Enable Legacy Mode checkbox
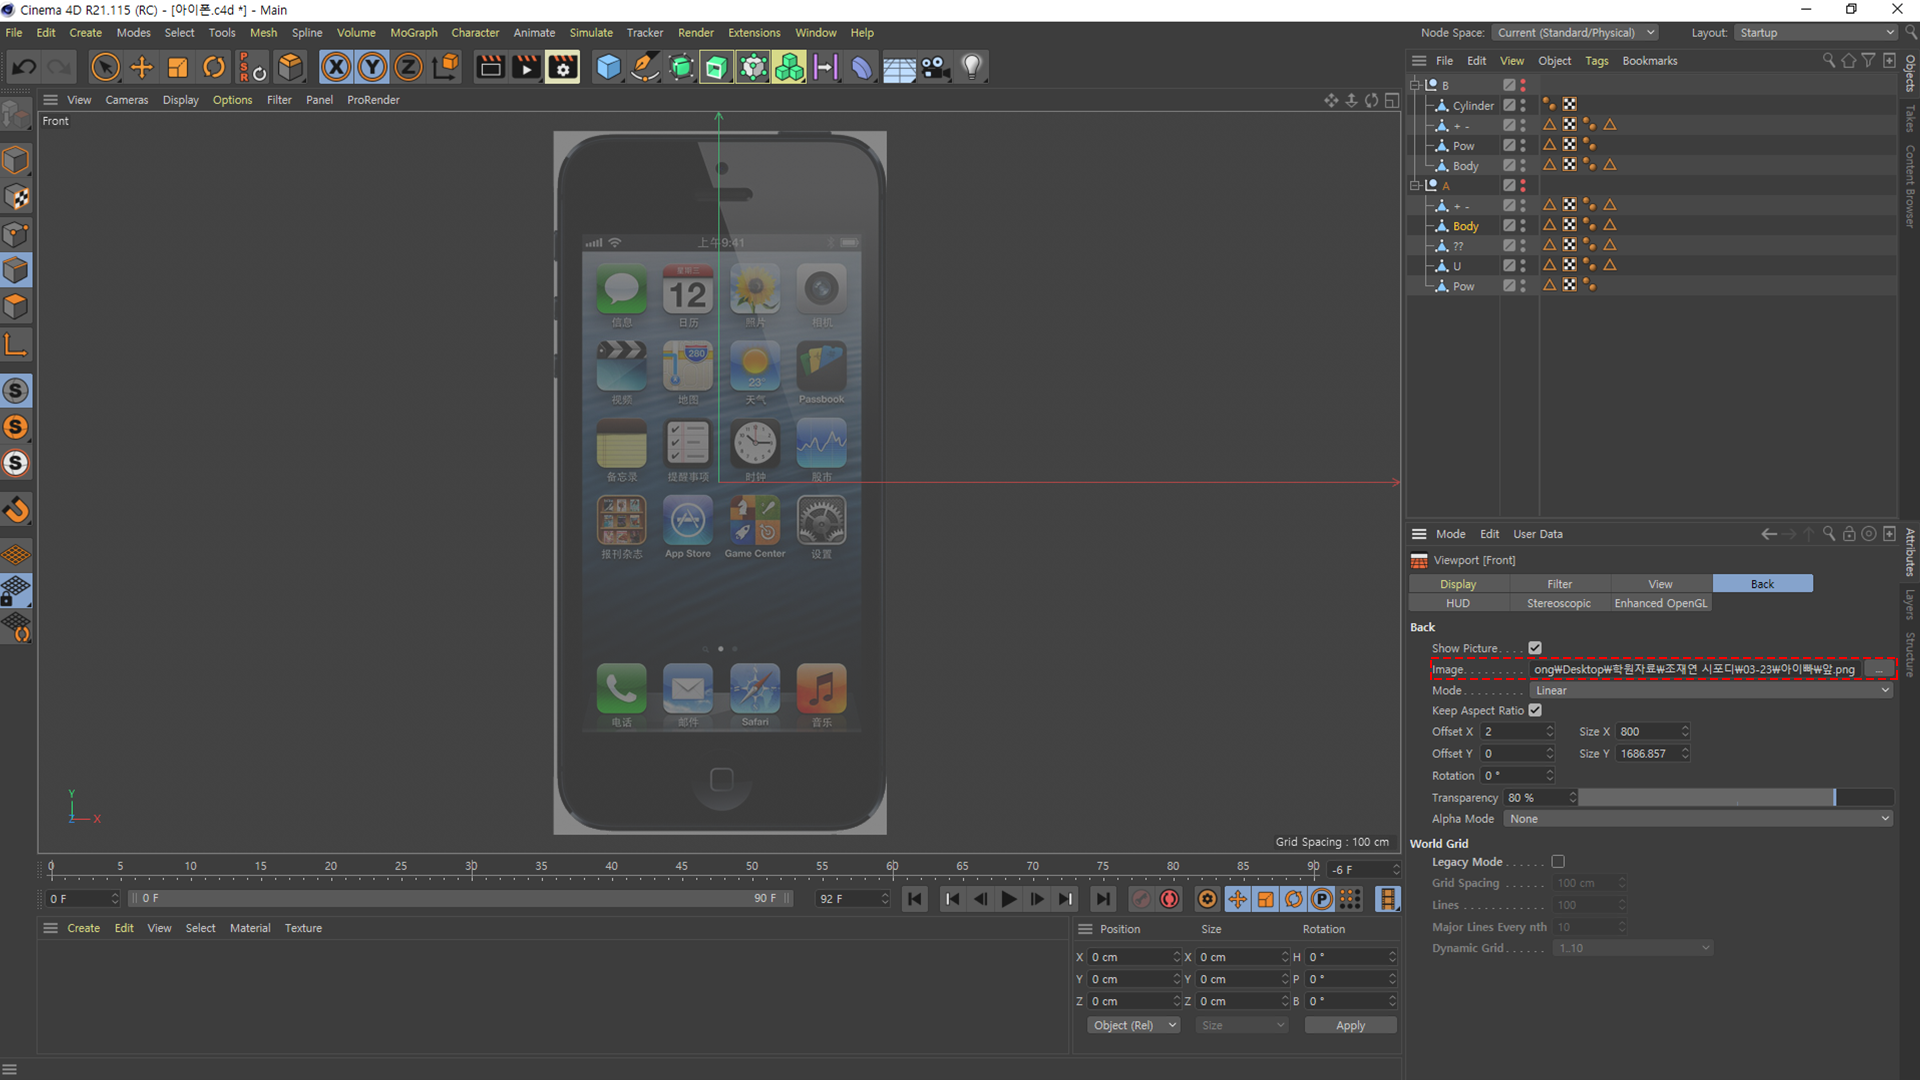Screen dimensions: 1920x1080 tap(1558, 862)
